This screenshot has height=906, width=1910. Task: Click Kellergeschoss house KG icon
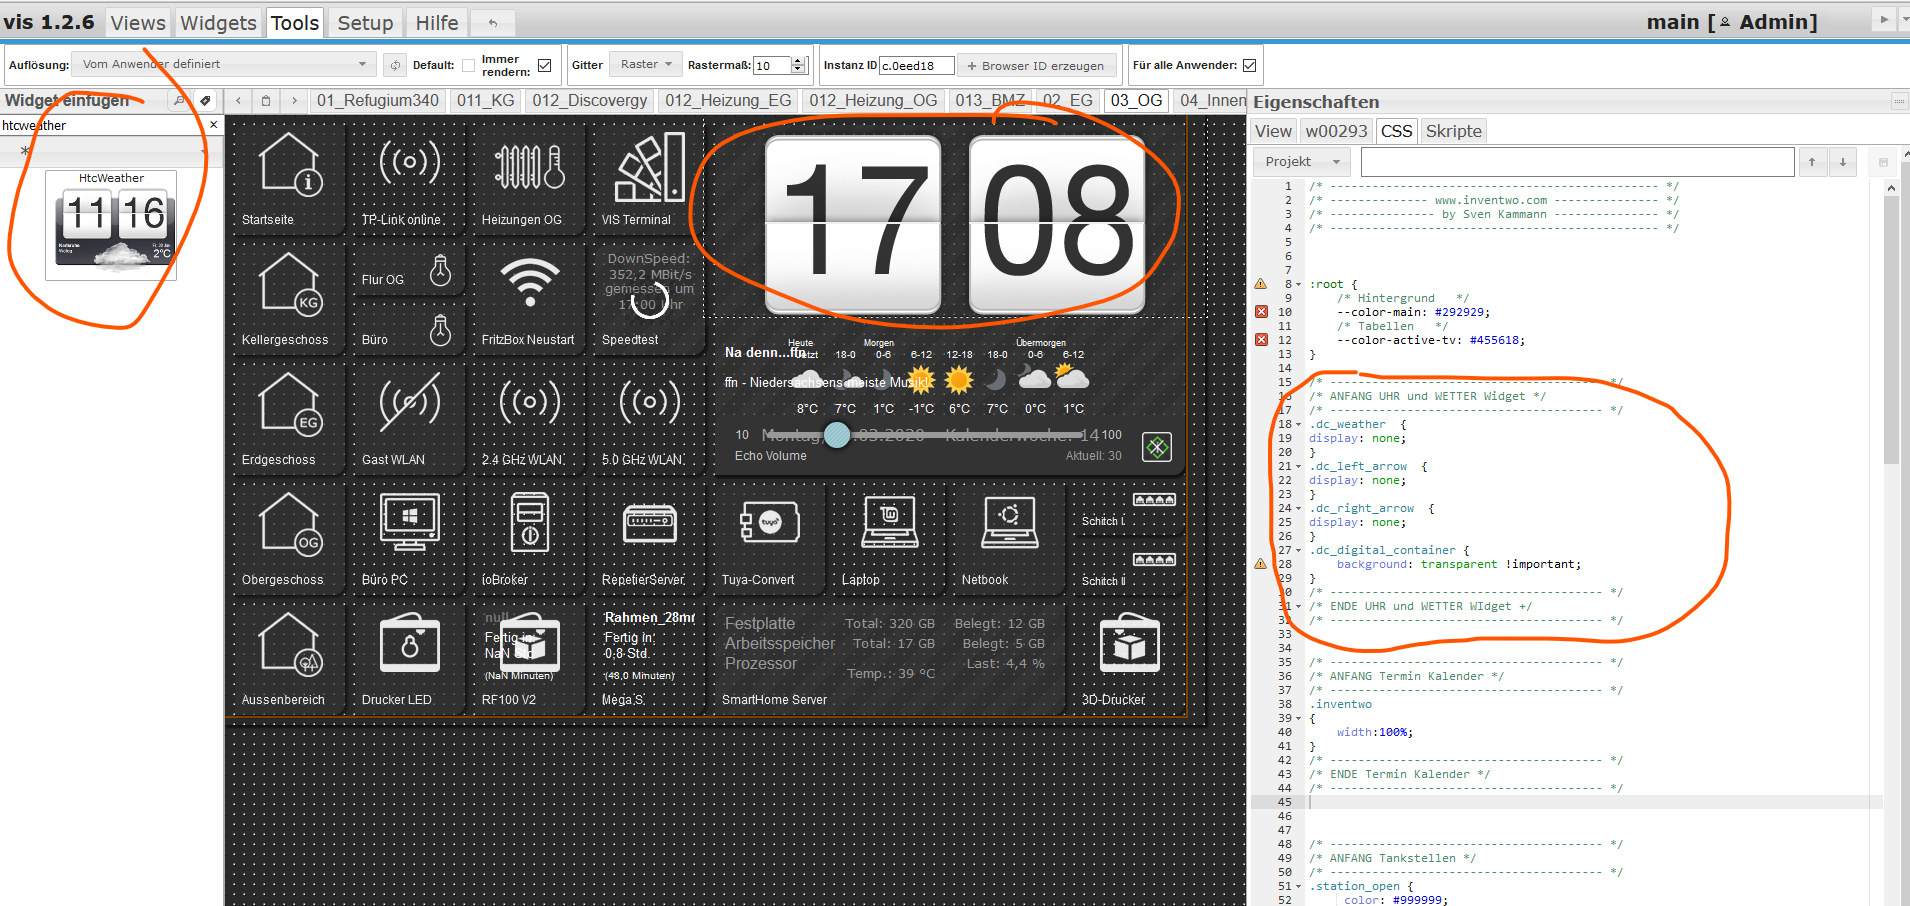(289, 283)
